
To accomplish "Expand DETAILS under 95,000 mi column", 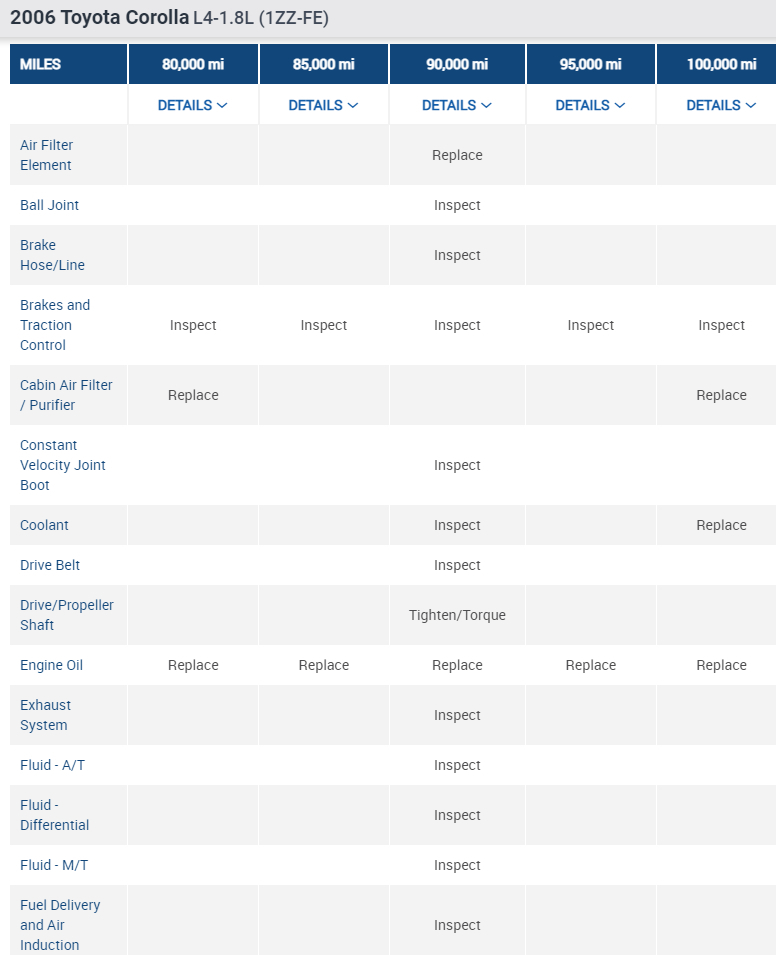I will pyautogui.click(x=590, y=105).
